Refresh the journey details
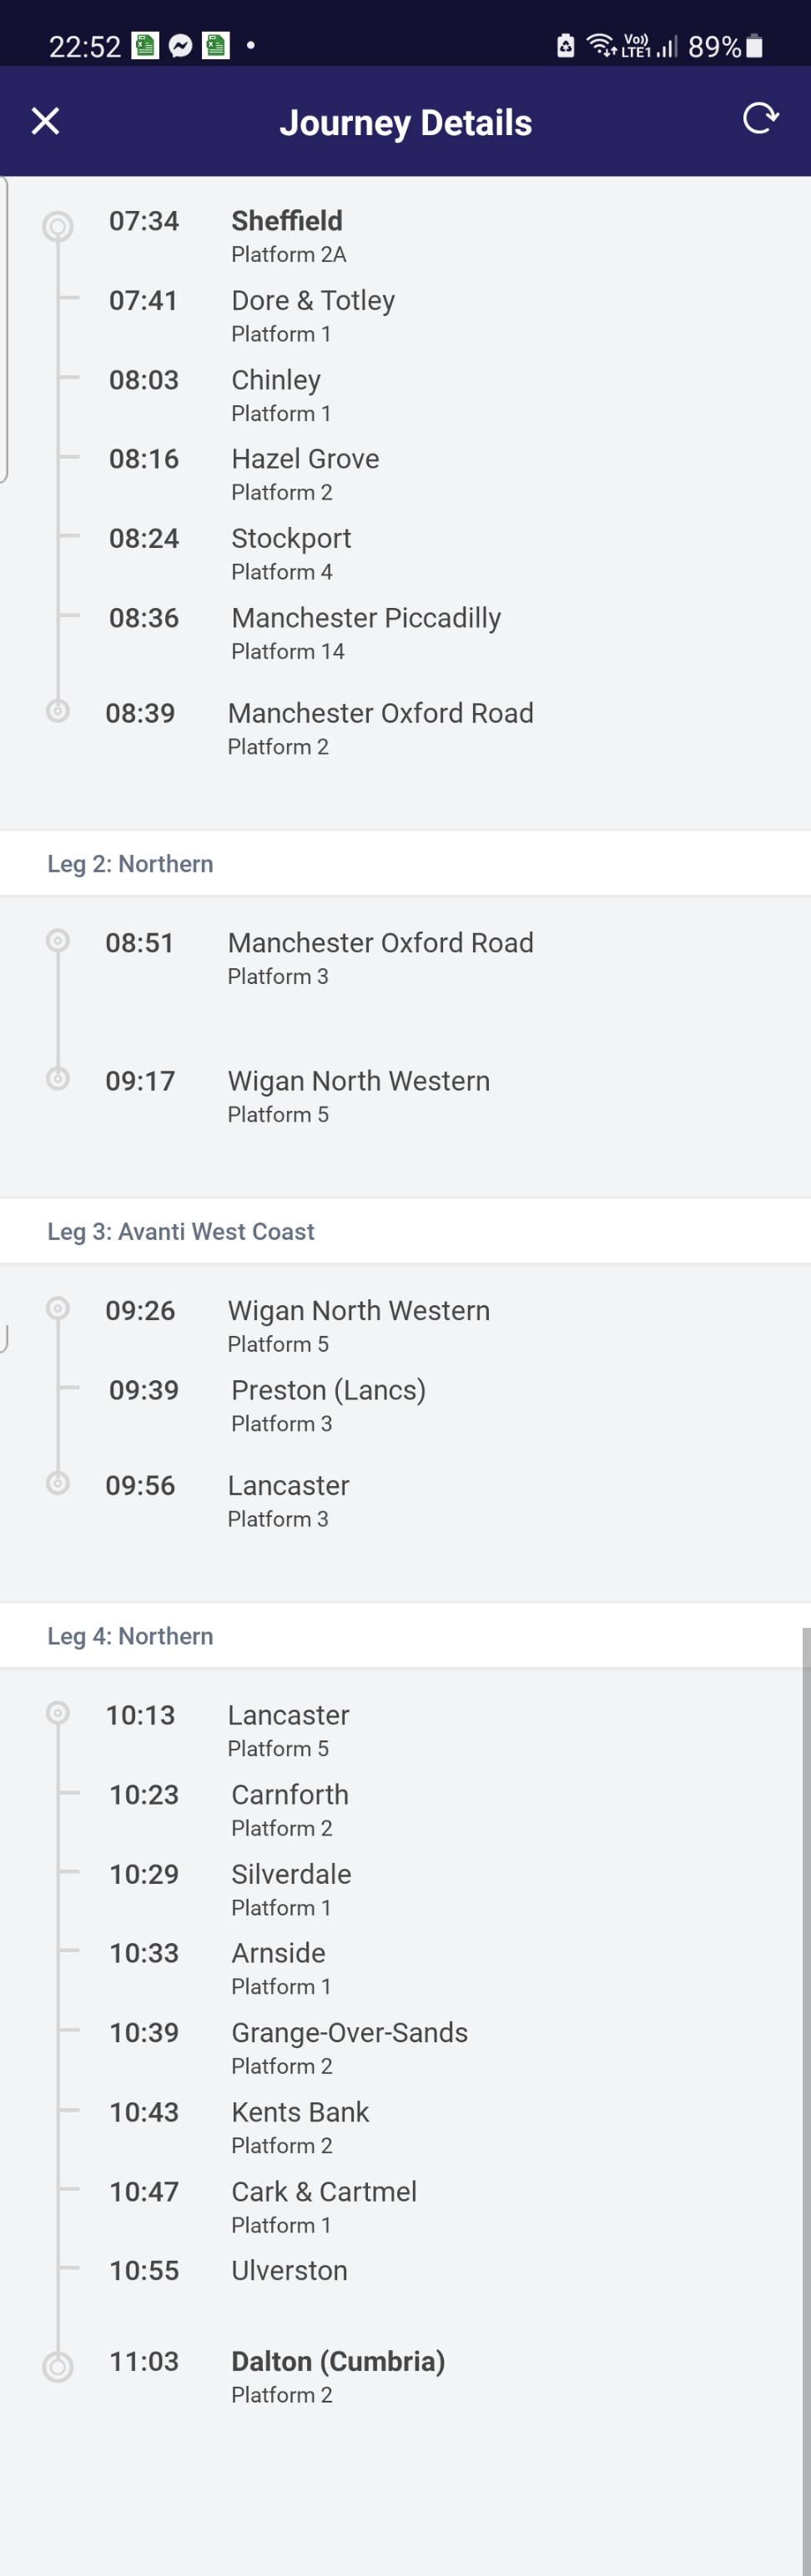This screenshot has height=2576, width=811. (x=760, y=119)
